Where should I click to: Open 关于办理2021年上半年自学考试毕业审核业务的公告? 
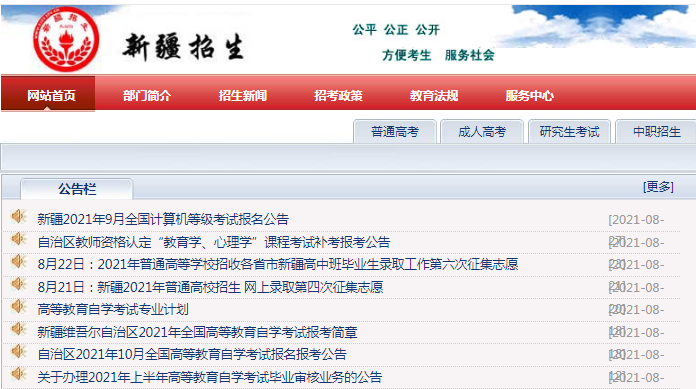[210, 377]
